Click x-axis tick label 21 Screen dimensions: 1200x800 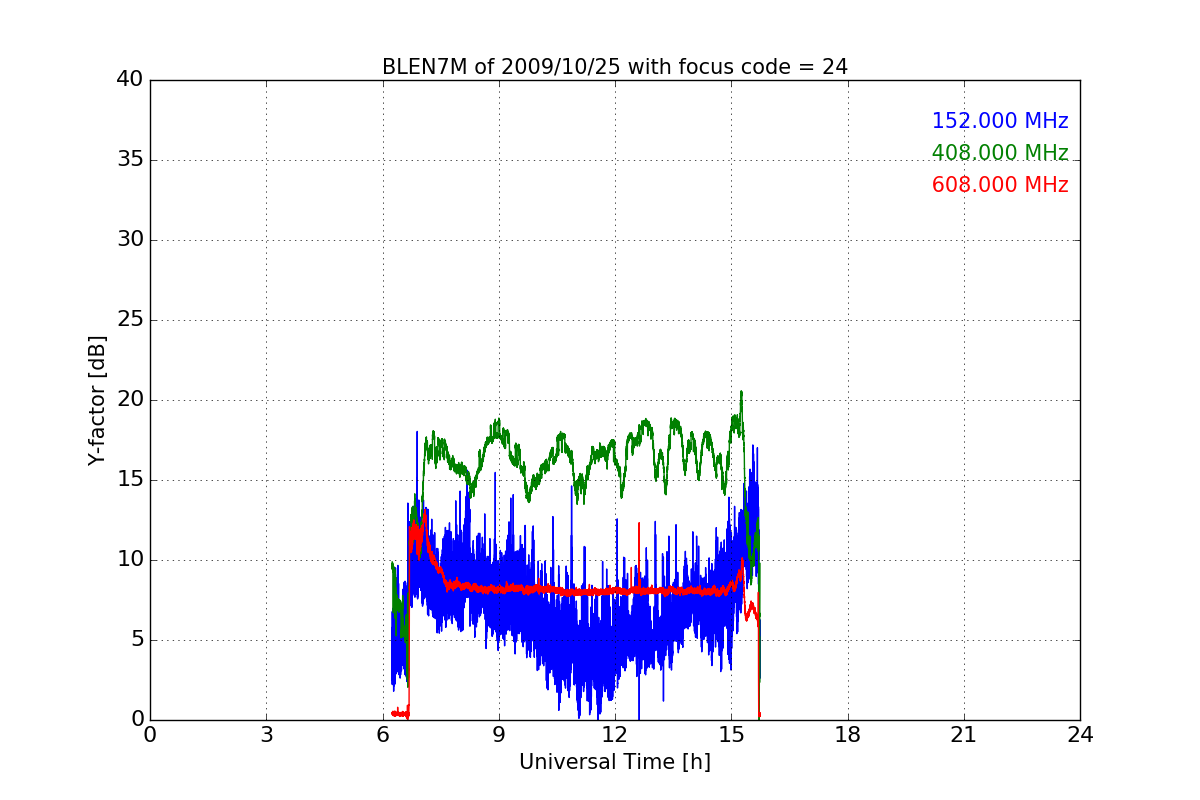click(x=964, y=735)
